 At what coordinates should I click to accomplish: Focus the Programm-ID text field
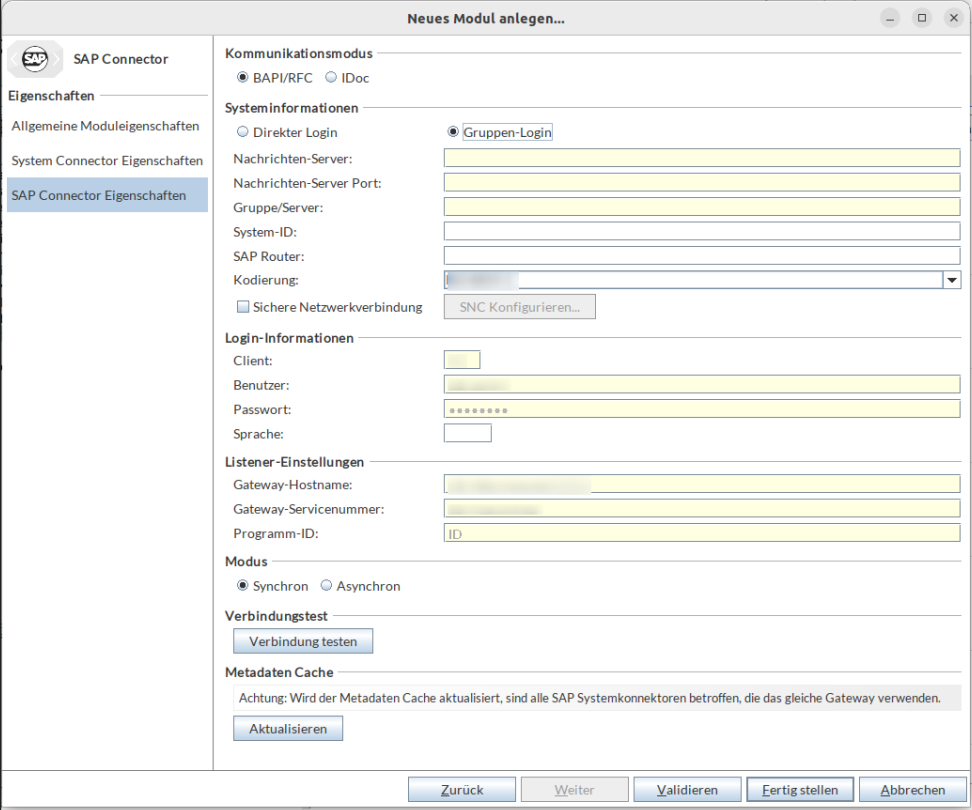point(701,534)
